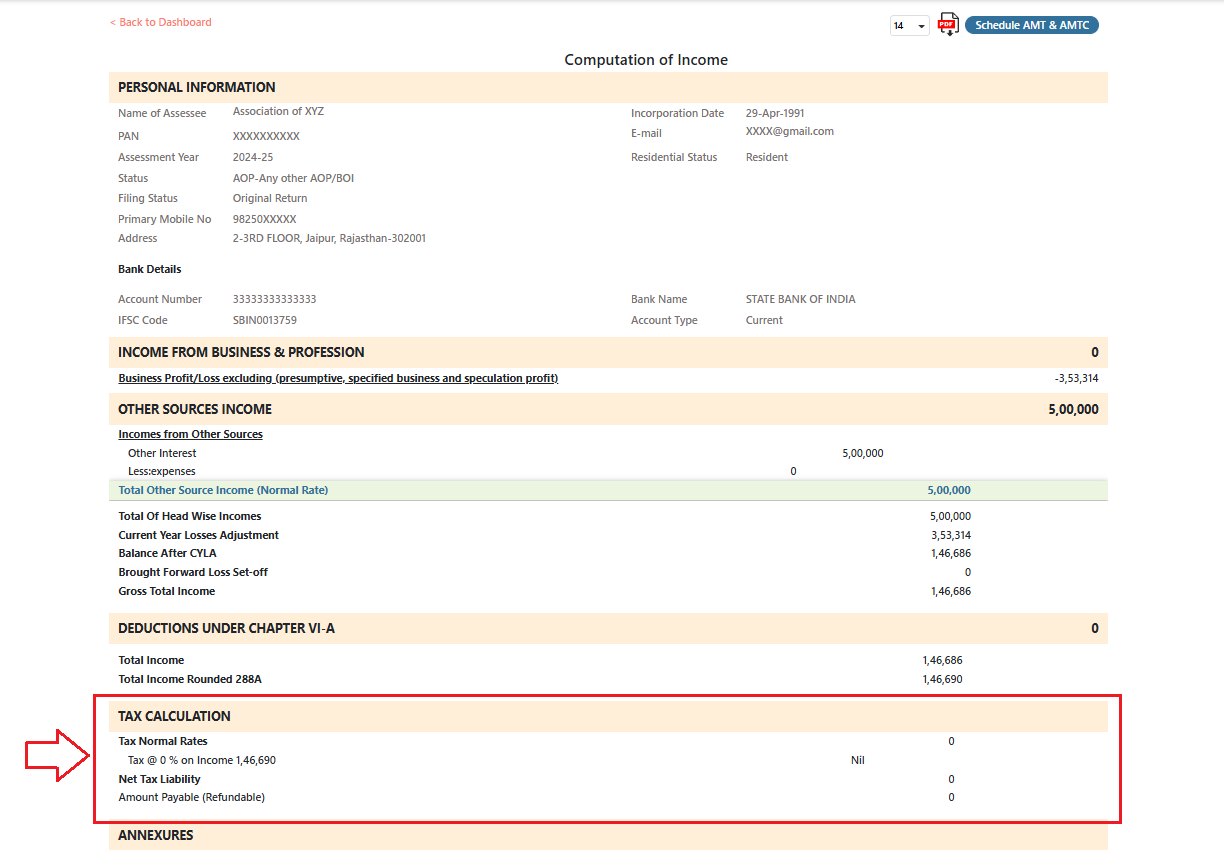This screenshot has height=853, width=1224.
Task: Click the ANNEXURES section header
Action: pyautogui.click(x=608, y=835)
